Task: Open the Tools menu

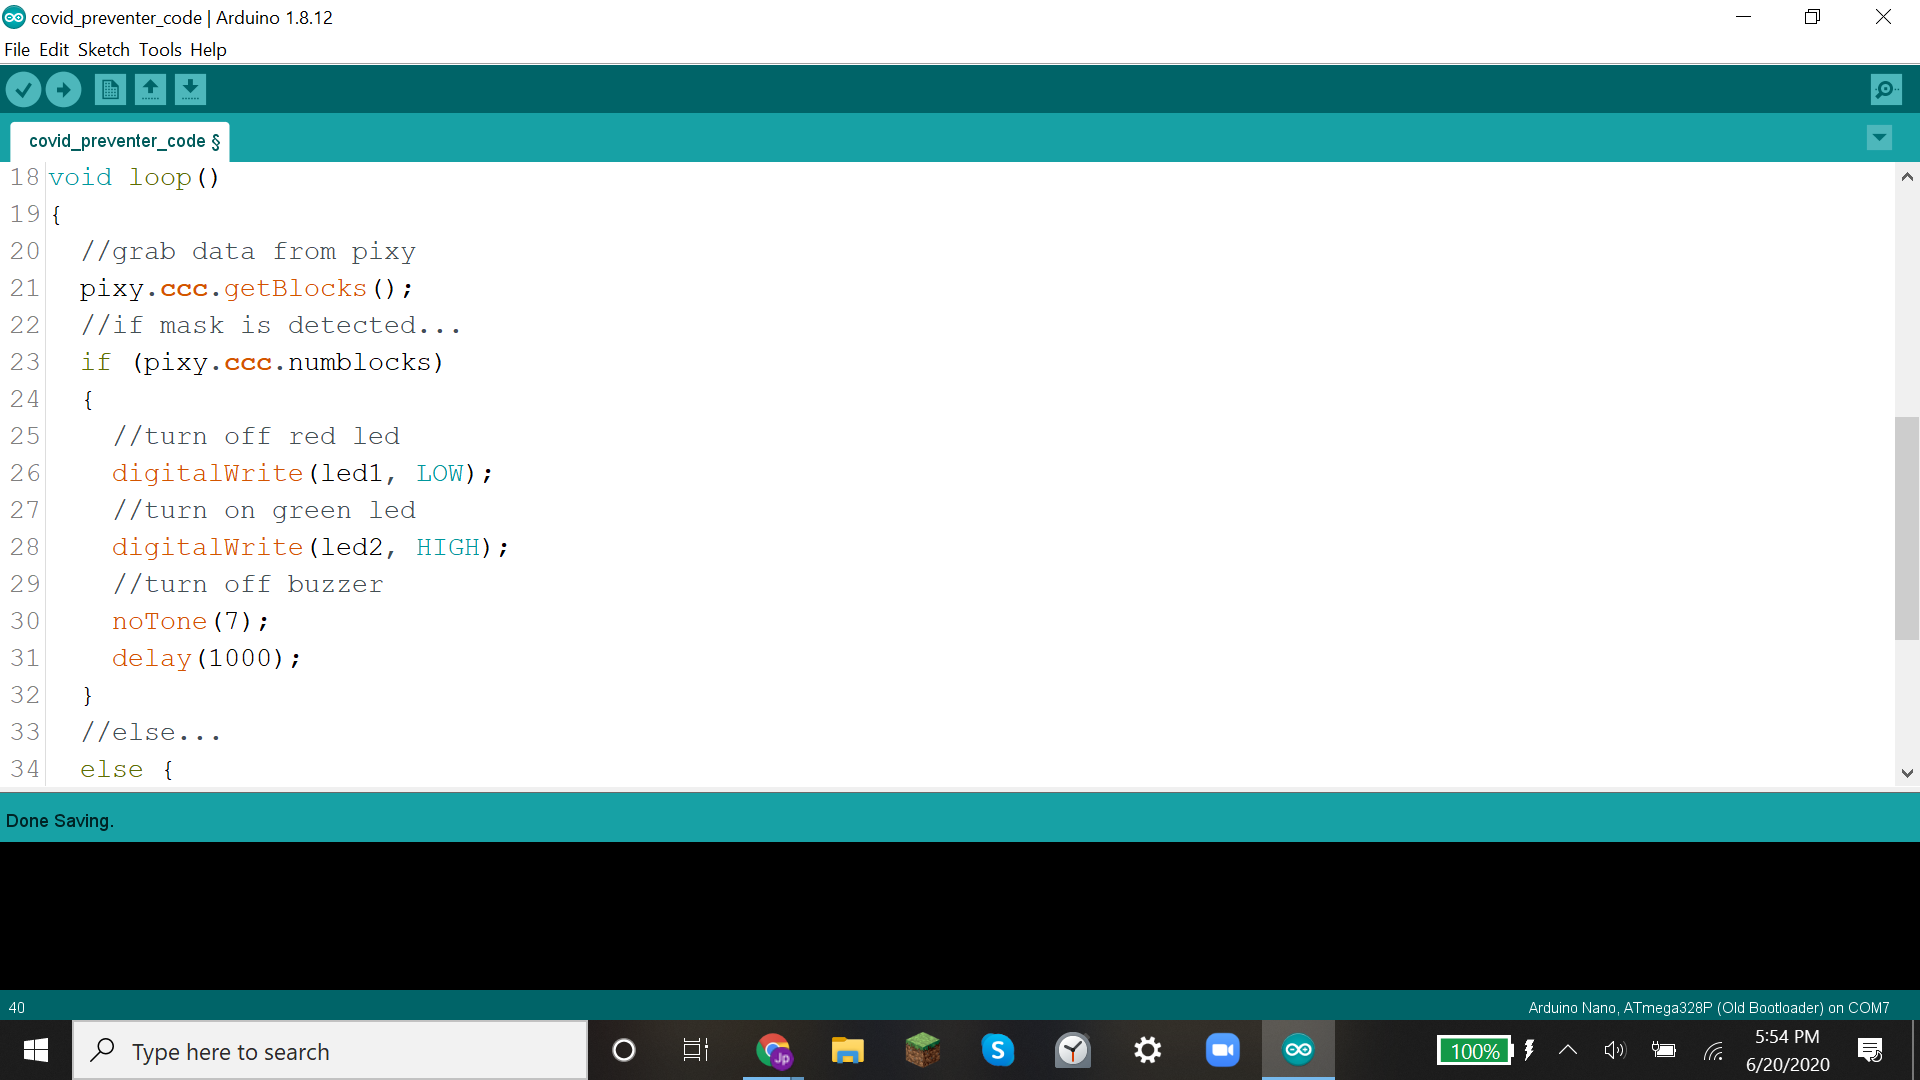Action: pyautogui.click(x=160, y=49)
